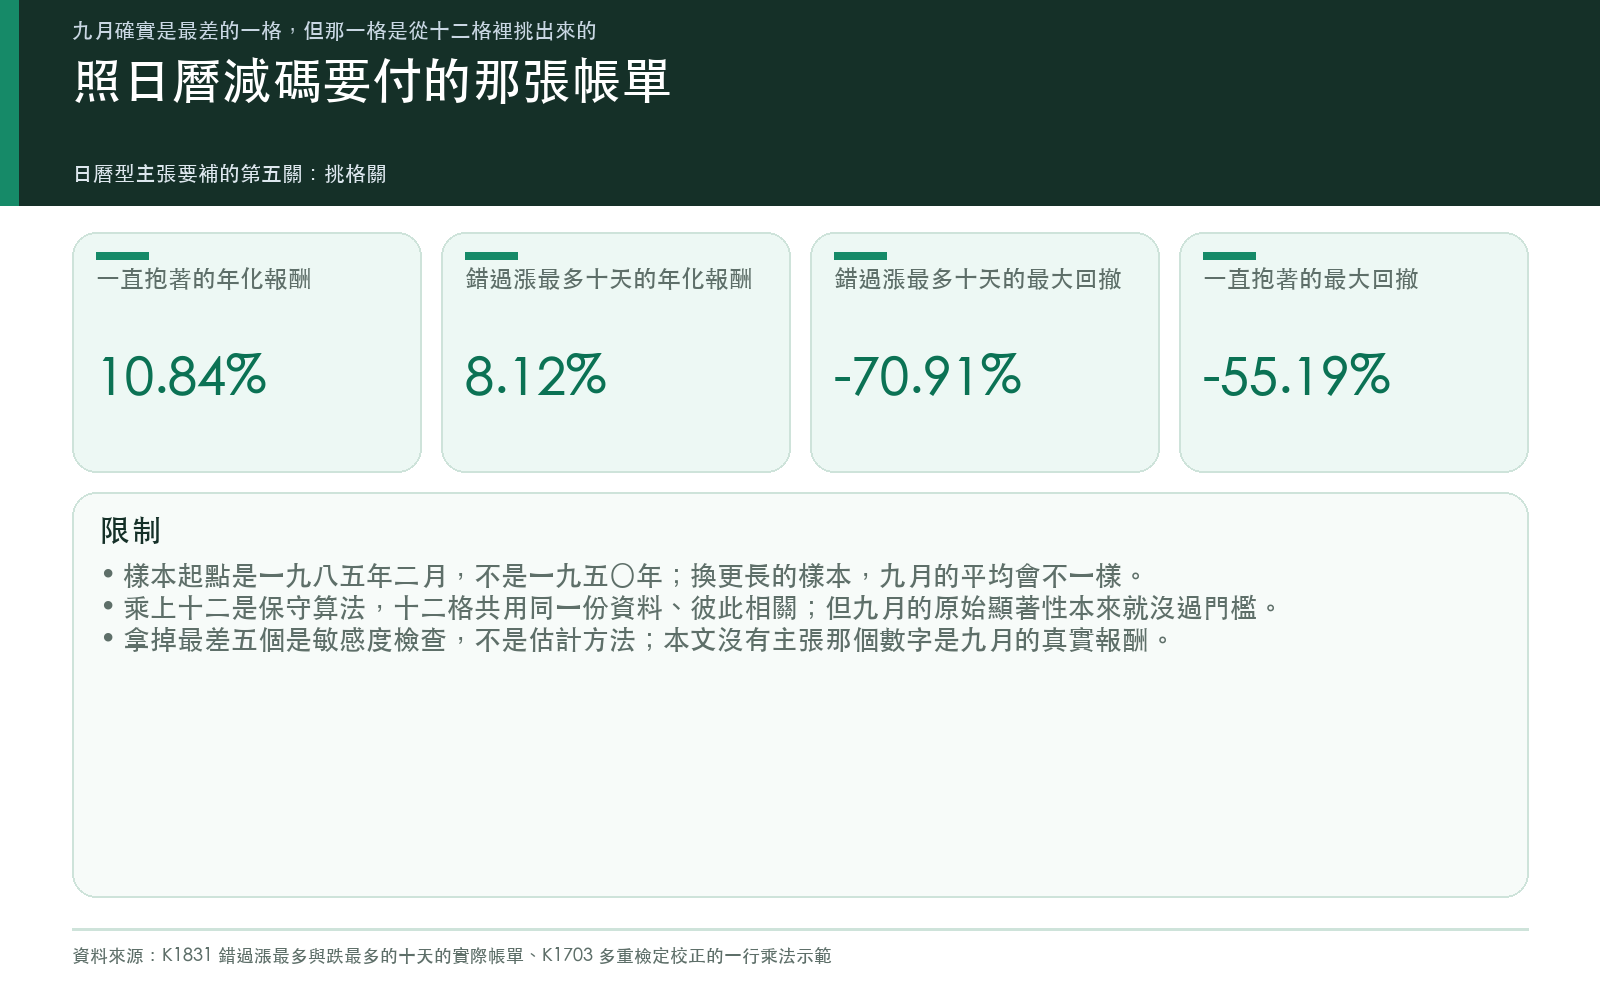Select the subtitle starting with 九月確實是最差的一格
Viewport: 1600px width, 1000px height.
point(335,31)
